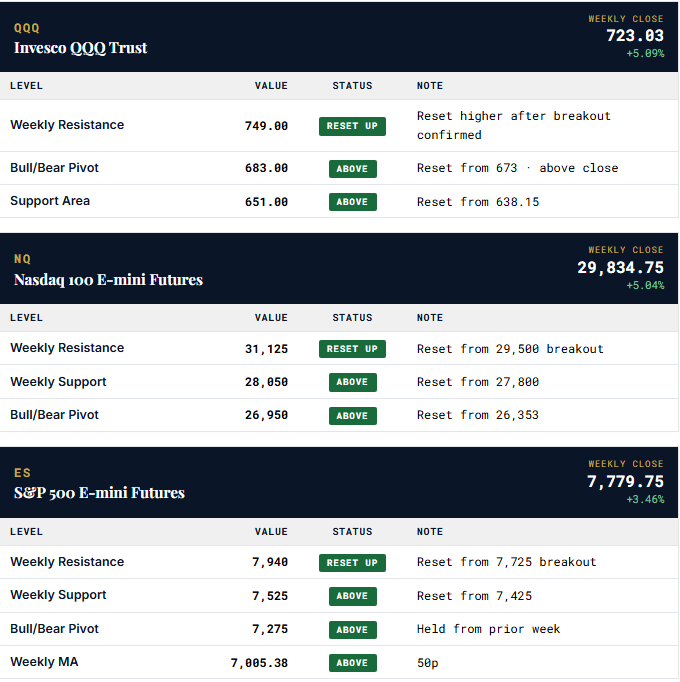
Task: Open S&P 500 E-mini Futures title
Action: click(x=99, y=493)
